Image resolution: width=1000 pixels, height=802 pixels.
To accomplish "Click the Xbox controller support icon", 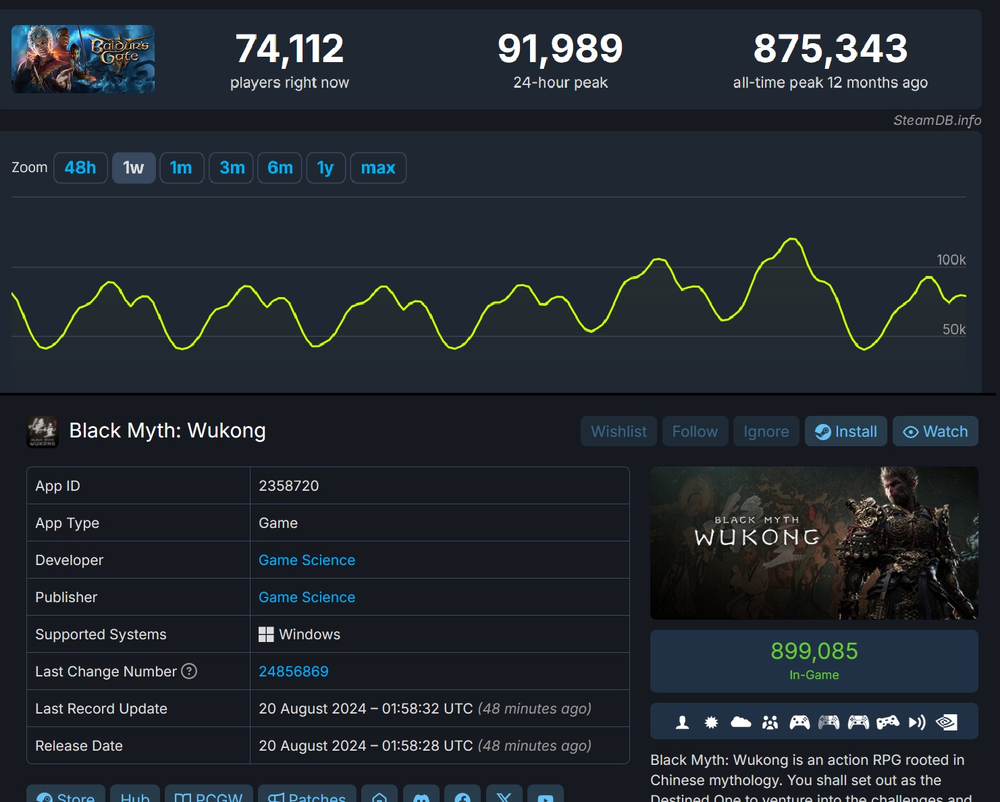I will coord(799,722).
